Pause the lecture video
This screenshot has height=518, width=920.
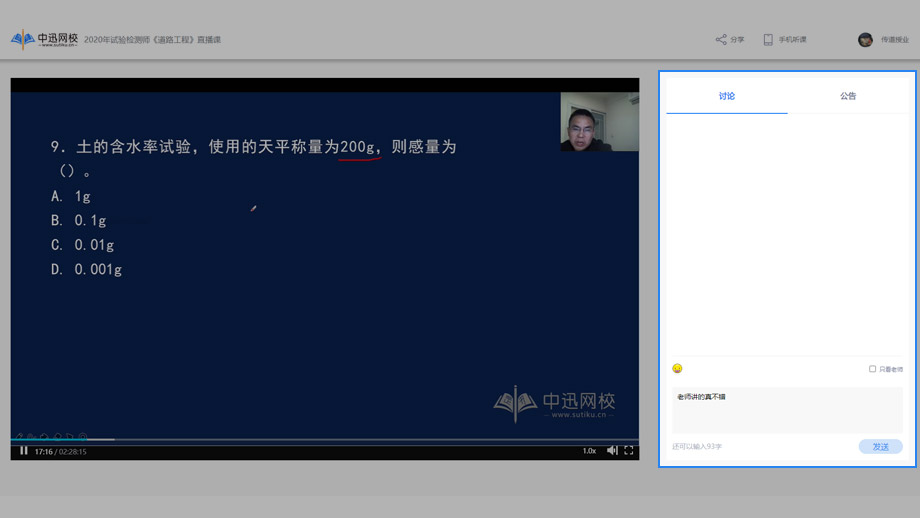pyautogui.click(x=24, y=451)
